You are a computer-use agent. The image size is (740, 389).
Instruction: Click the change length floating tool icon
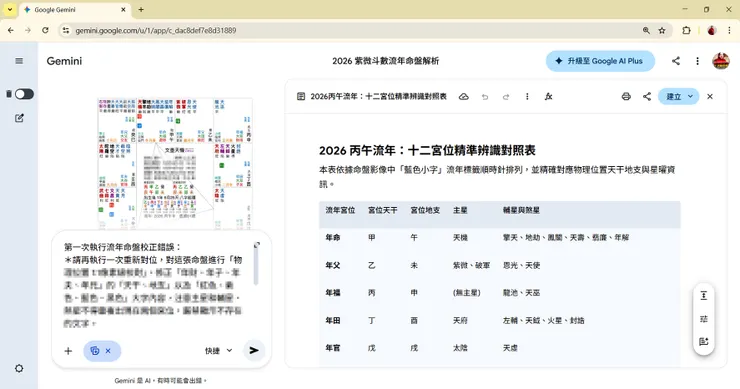[704, 296]
